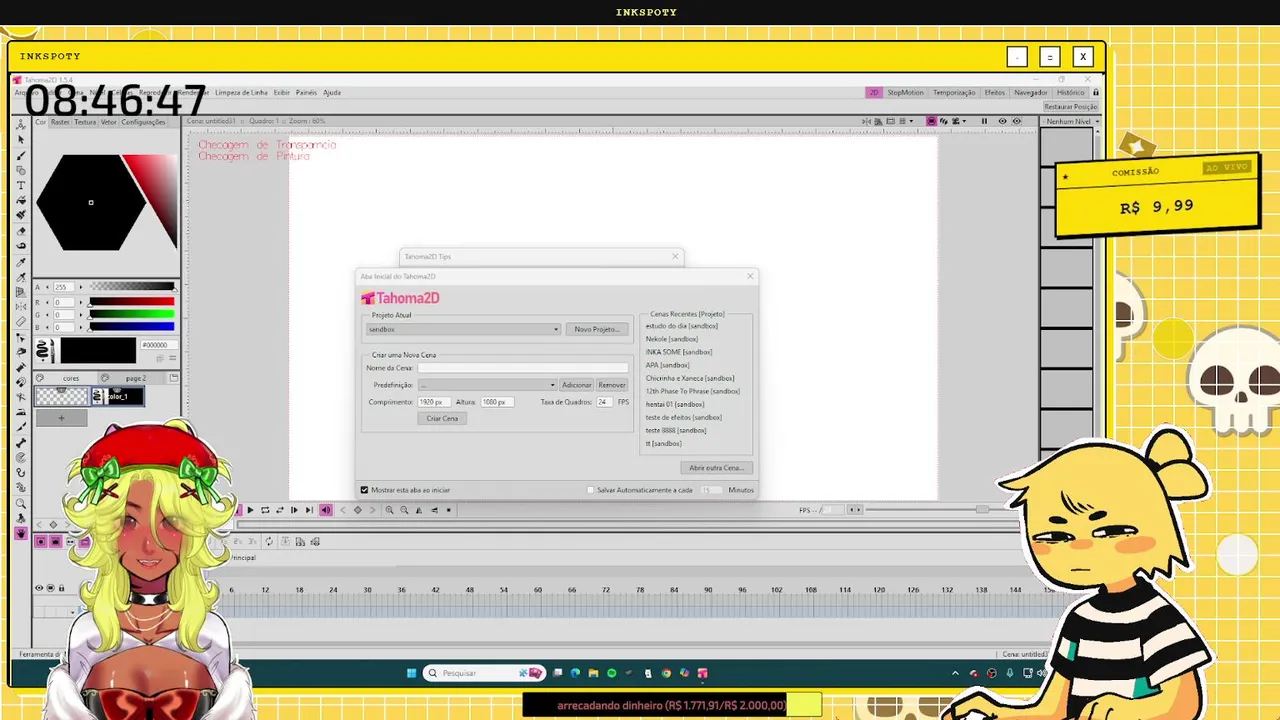Open the Nenhum Nível dropdown
Screen dimensions: 1280x720
click(x=1070, y=121)
